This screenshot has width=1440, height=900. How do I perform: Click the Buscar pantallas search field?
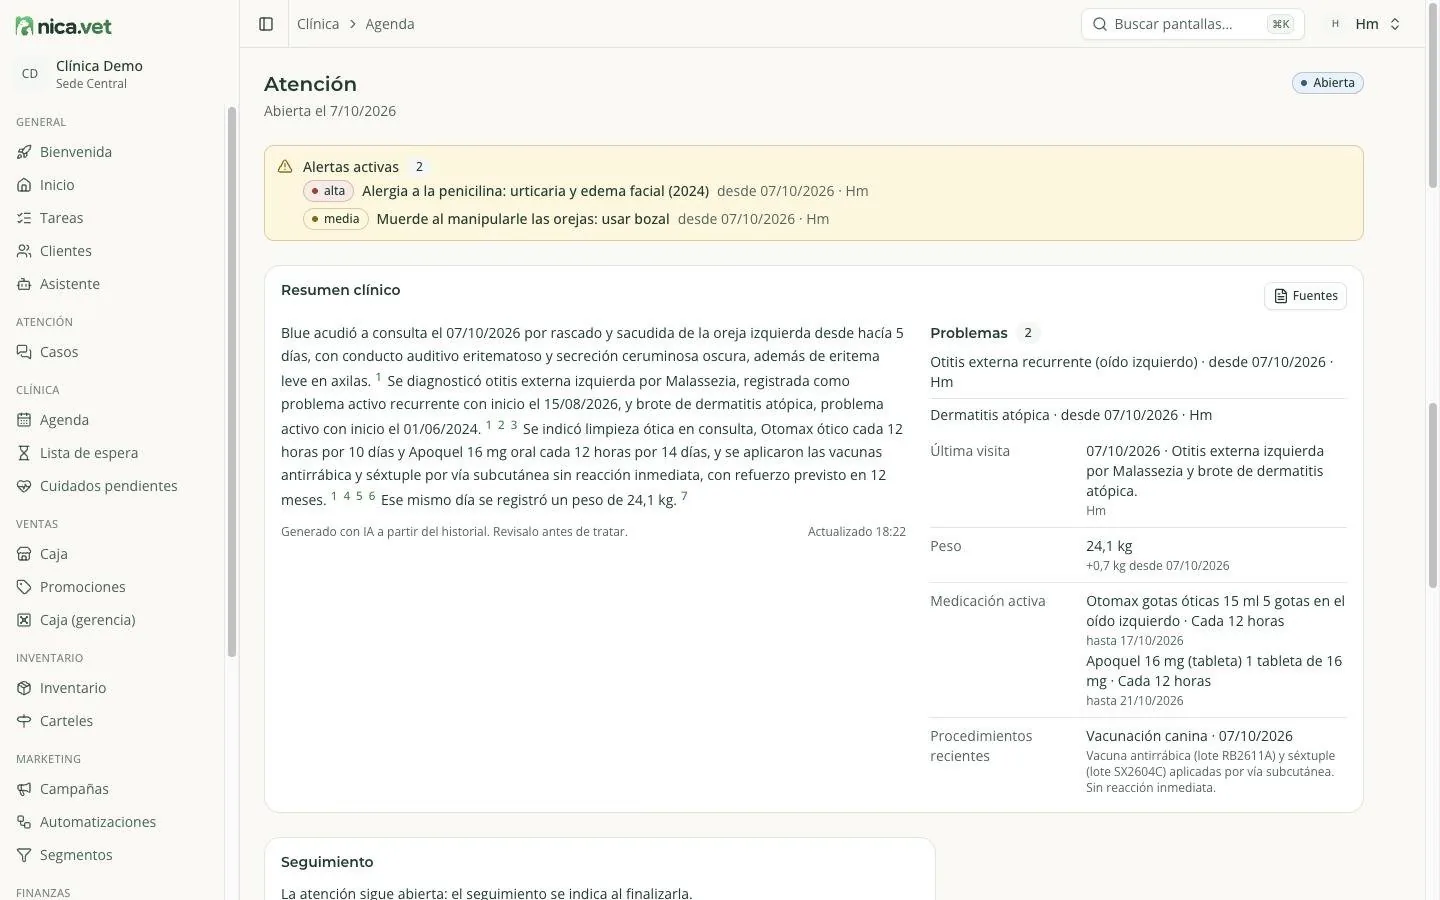click(1192, 24)
